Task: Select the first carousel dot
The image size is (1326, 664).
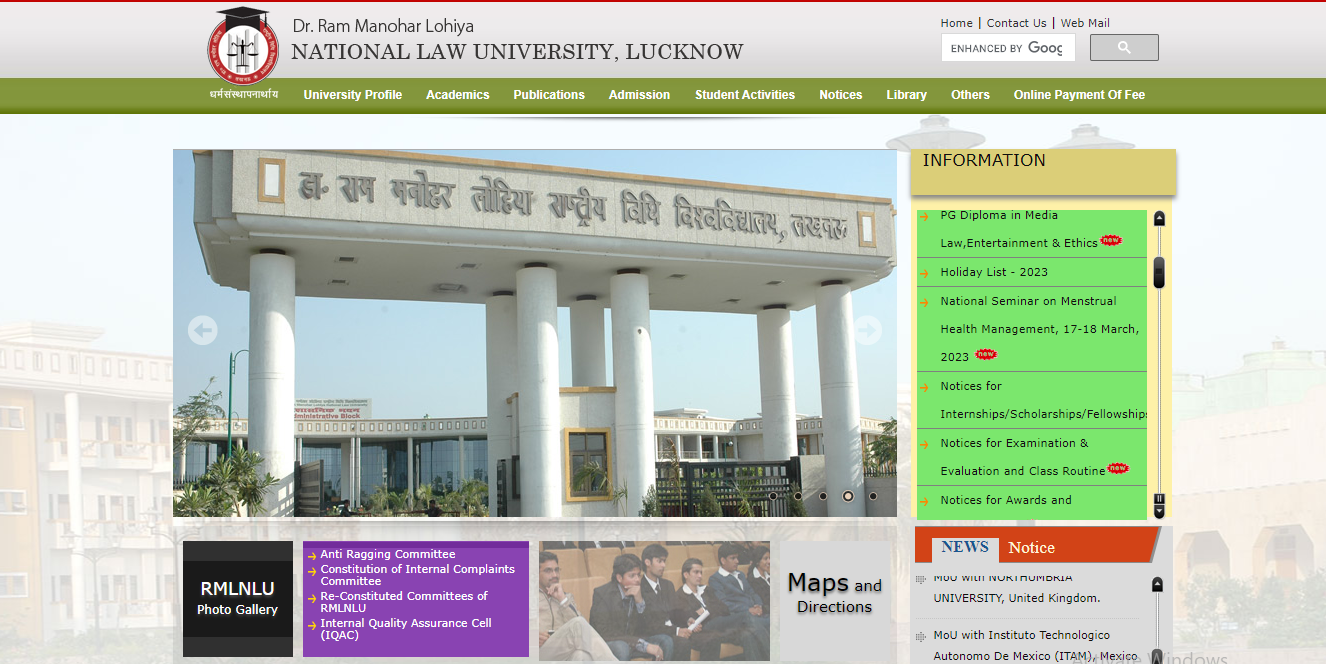Action: pyautogui.click(x=773, y=496)
